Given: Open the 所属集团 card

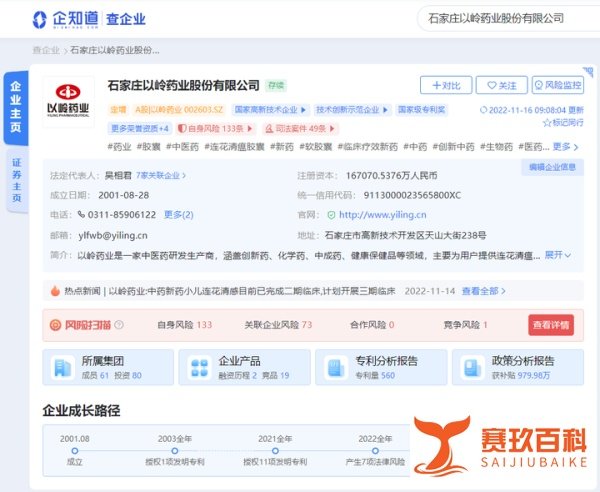Looking at the screenshot, I should pos(108,367).
